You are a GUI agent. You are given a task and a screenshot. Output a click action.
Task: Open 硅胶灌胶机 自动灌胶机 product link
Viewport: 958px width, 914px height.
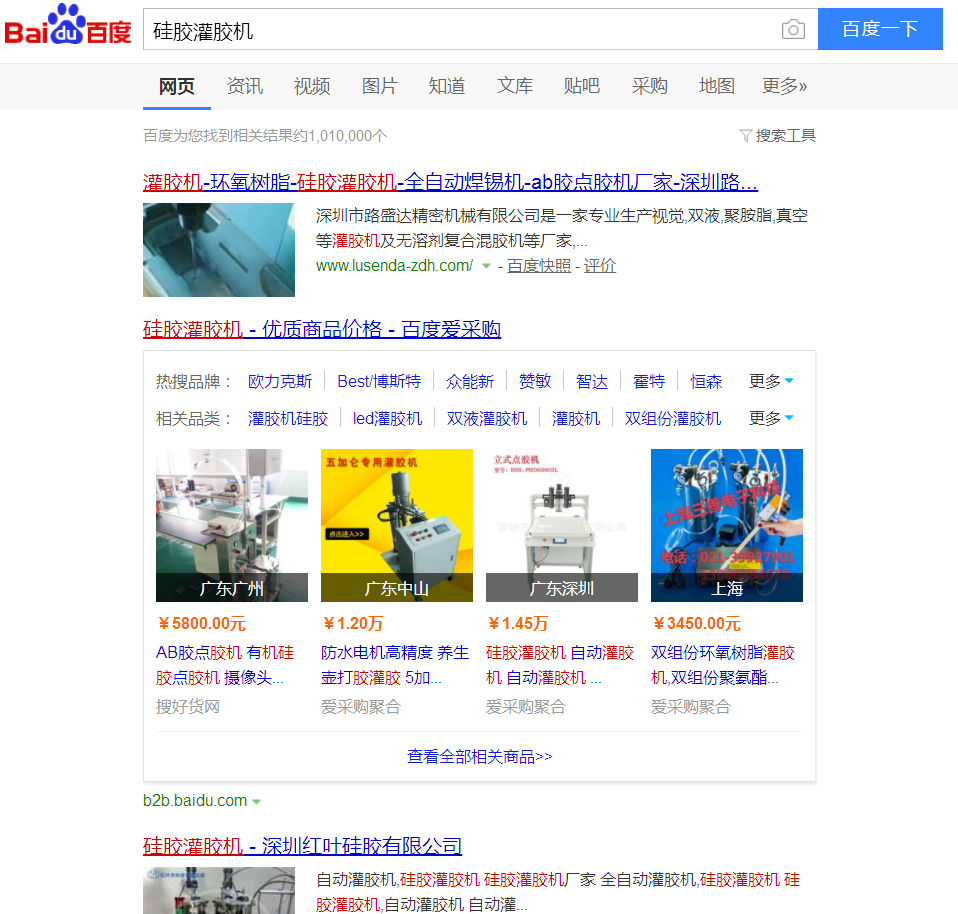(x=560, y=665)
